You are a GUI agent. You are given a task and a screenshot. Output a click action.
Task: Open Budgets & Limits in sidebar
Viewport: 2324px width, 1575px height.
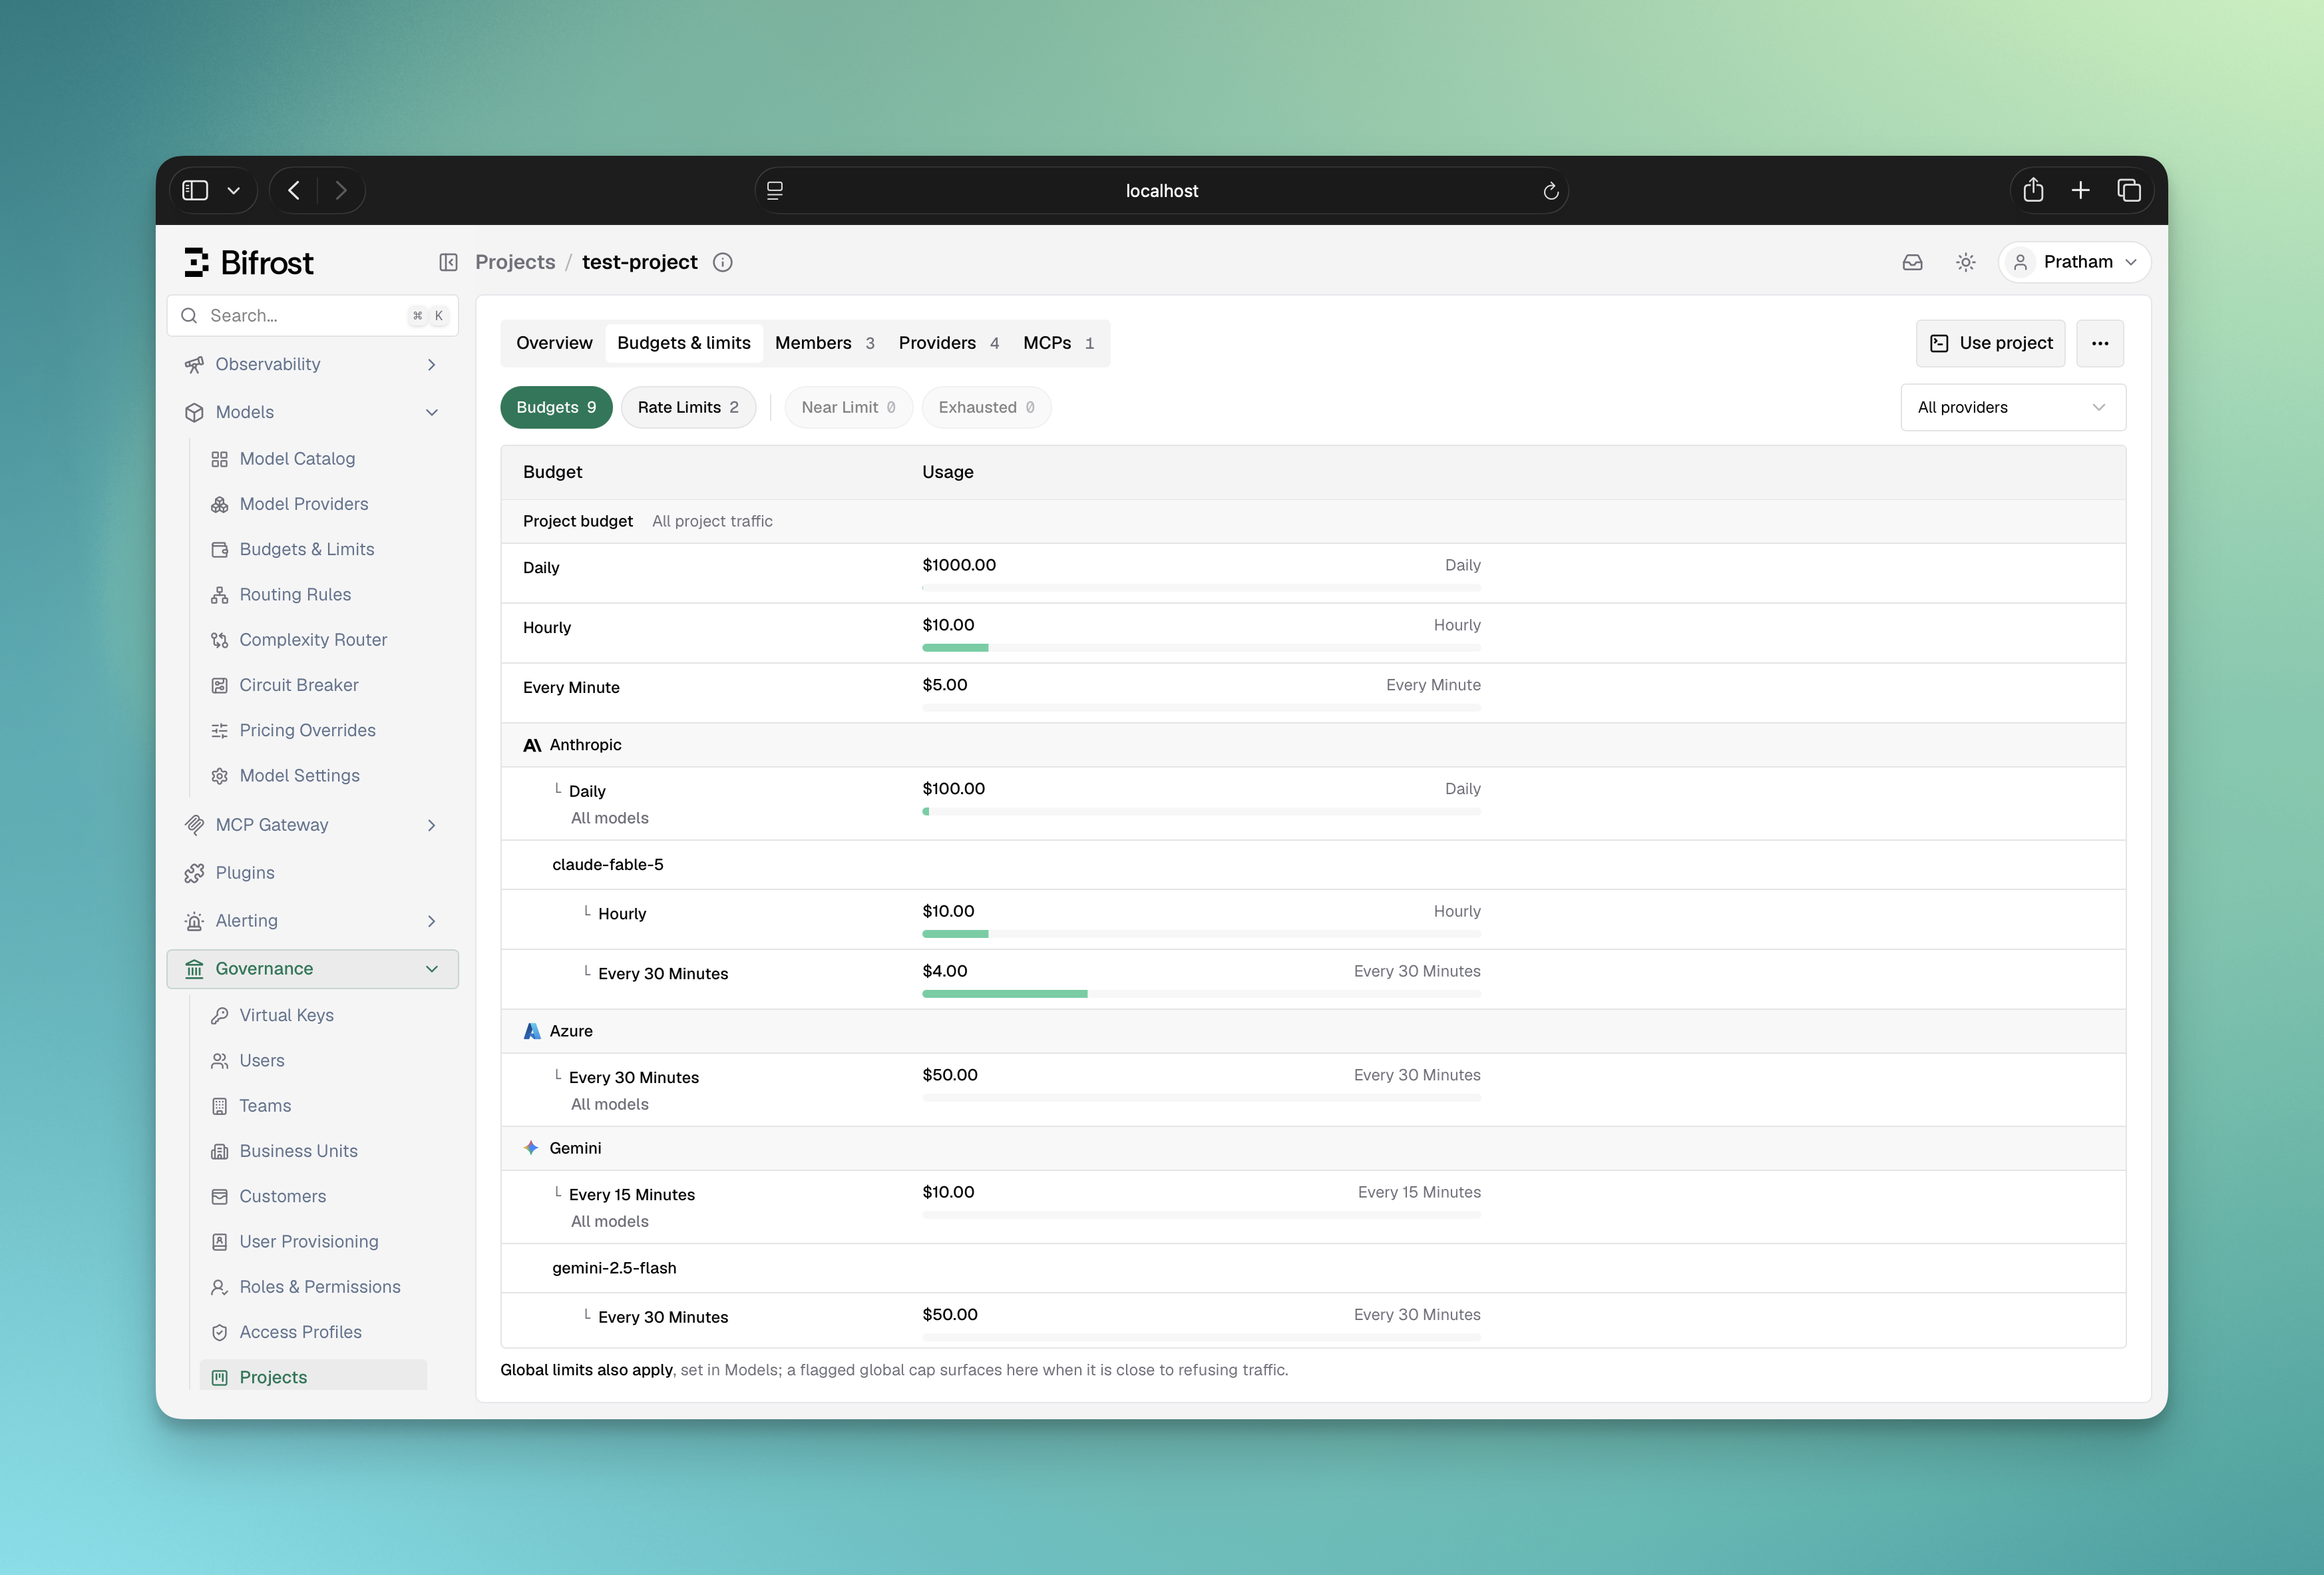pos(306,549)
